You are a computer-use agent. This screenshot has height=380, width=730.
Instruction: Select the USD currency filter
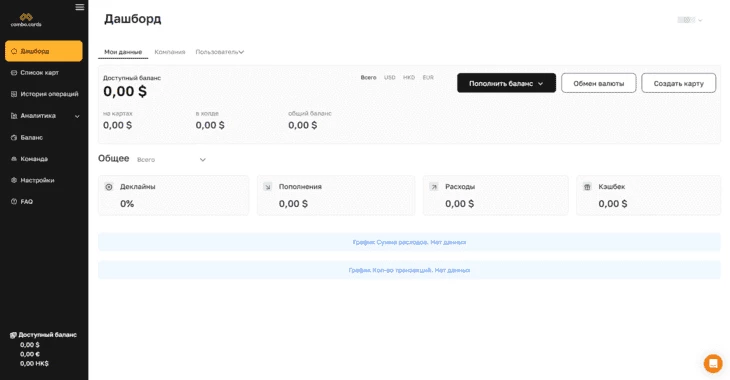click(x=390, y=78)
